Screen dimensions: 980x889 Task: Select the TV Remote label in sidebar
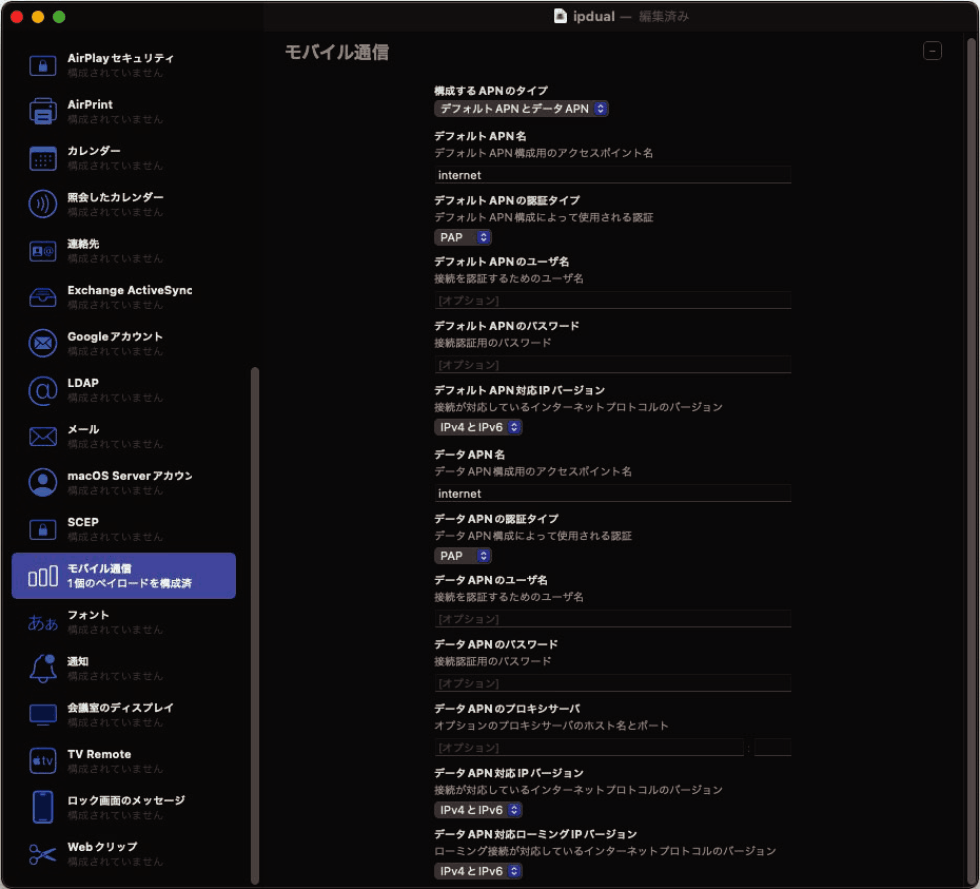pos(99,754)
